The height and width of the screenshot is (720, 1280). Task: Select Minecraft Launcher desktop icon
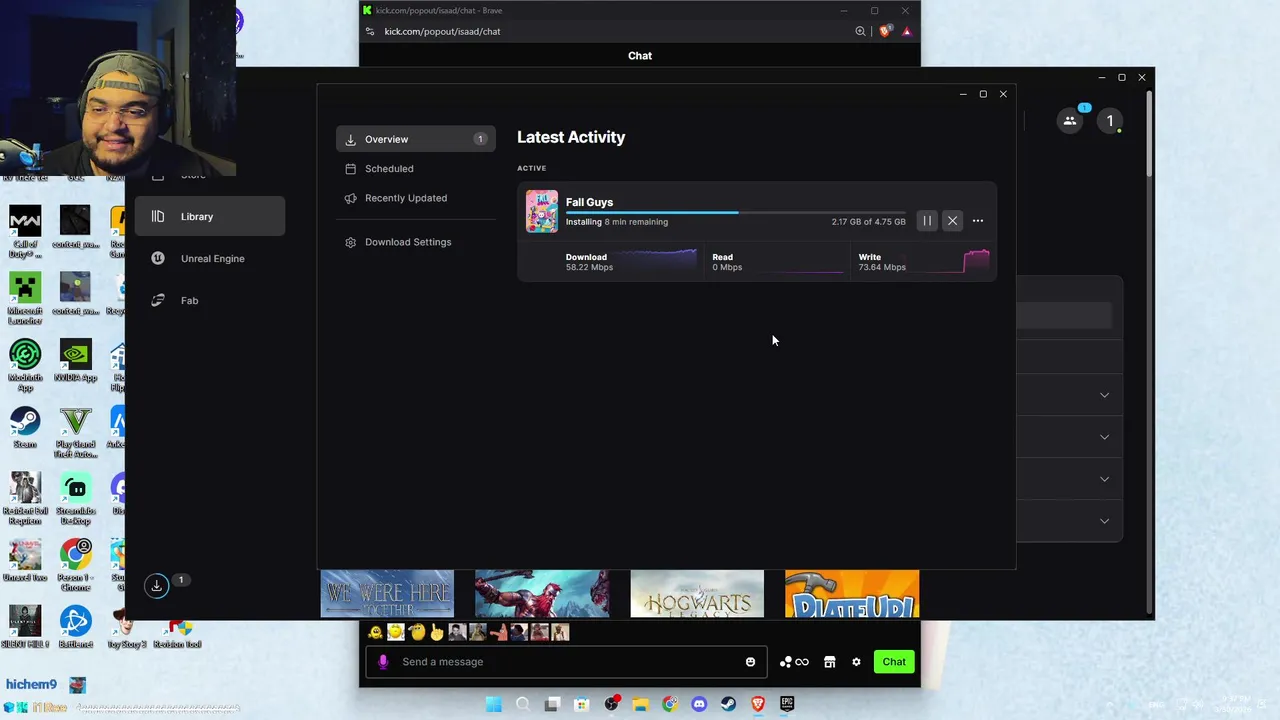tap(25, 298)
